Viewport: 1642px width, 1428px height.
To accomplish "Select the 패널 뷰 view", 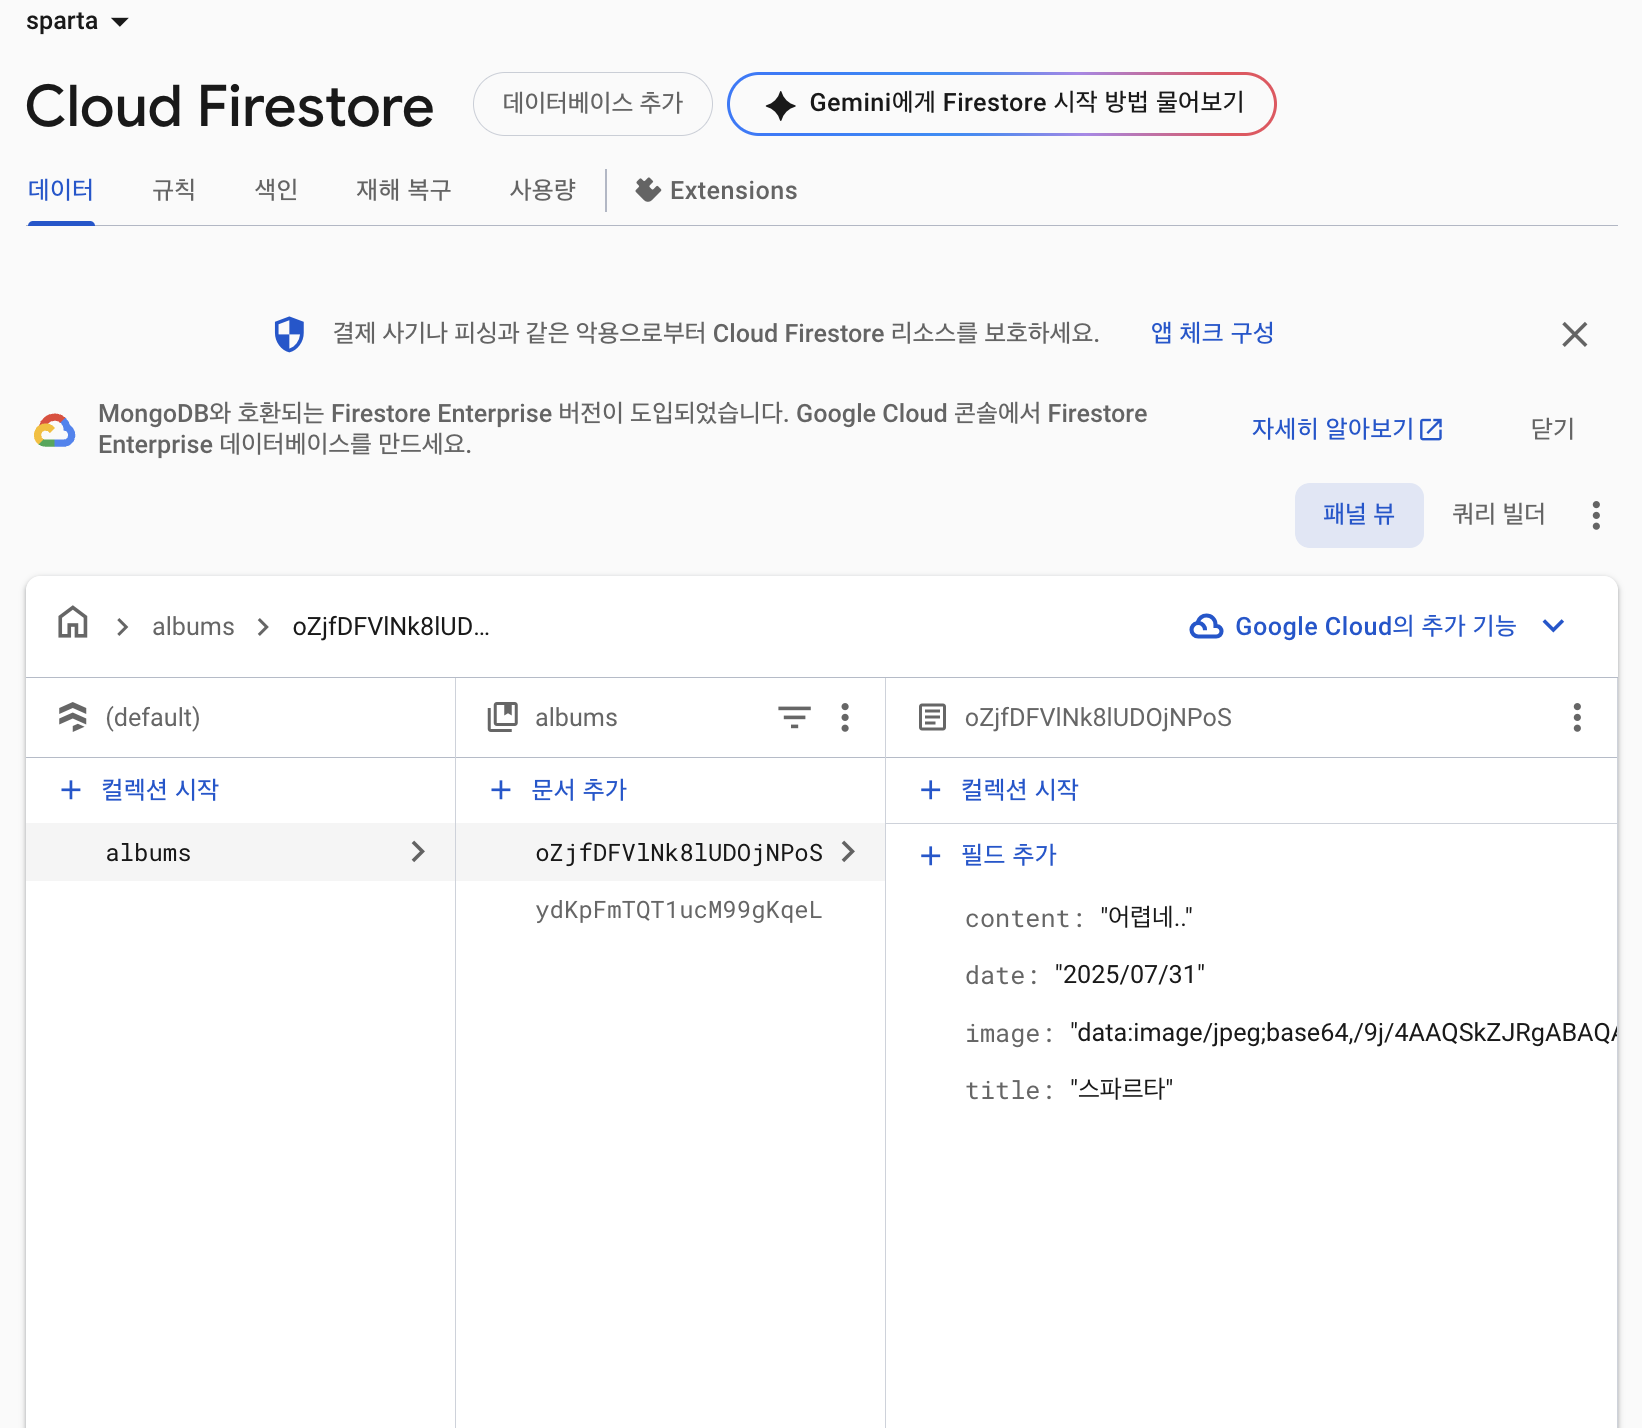I will (1359, 515).
